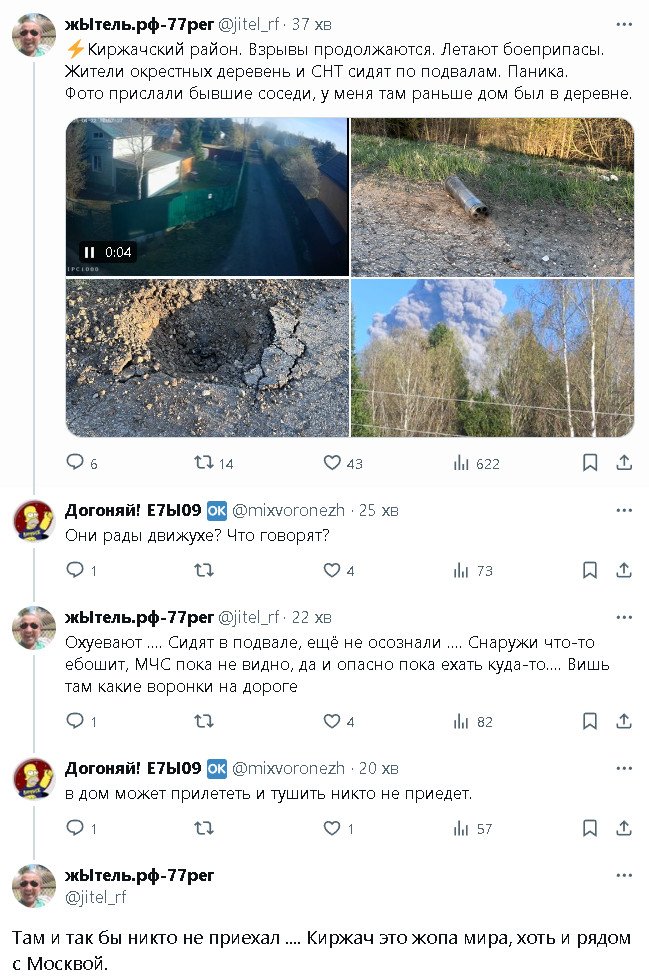Open more options on the last post
The width and height of the screenshot is (649, 979).
click(x=624, y=875)
